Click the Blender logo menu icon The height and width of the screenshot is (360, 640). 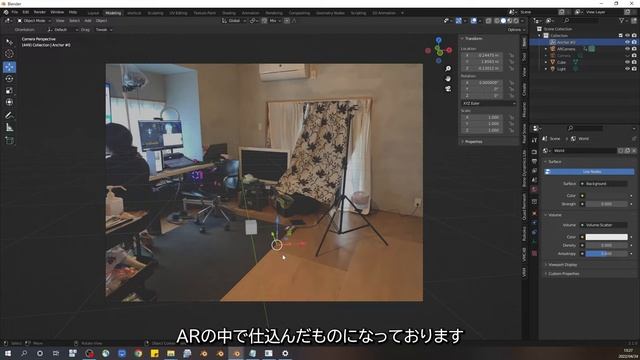coord(6,13)
